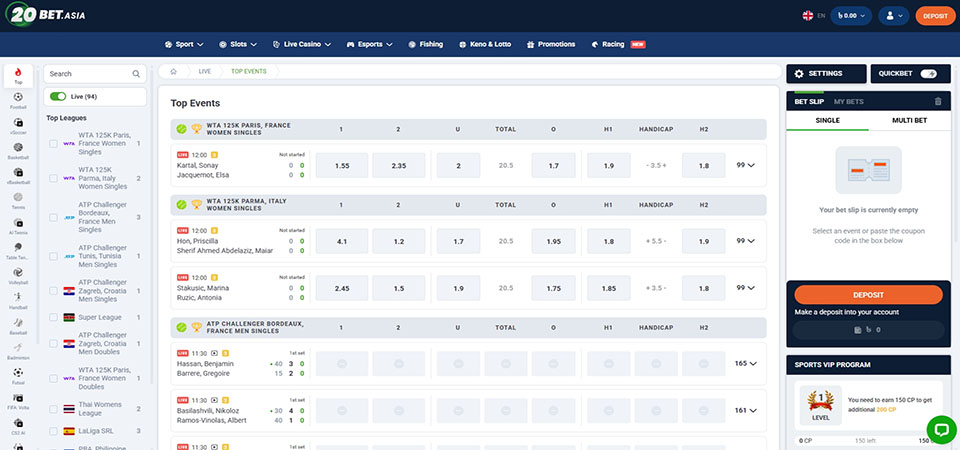Bet on Sherif Ahmed Abdelaziz at 1.2
Viewport: 960px width, 450px height.
tap(399, 241)
